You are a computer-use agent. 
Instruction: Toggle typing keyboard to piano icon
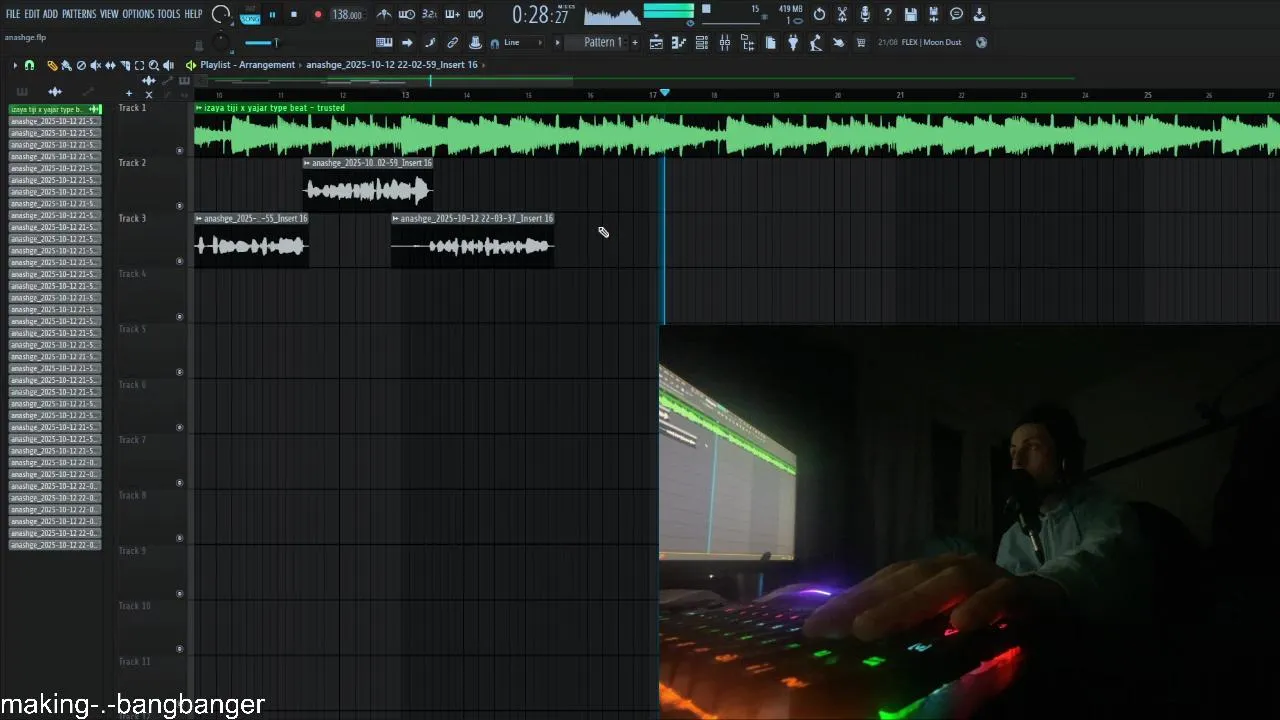click(x=384, y=42)
